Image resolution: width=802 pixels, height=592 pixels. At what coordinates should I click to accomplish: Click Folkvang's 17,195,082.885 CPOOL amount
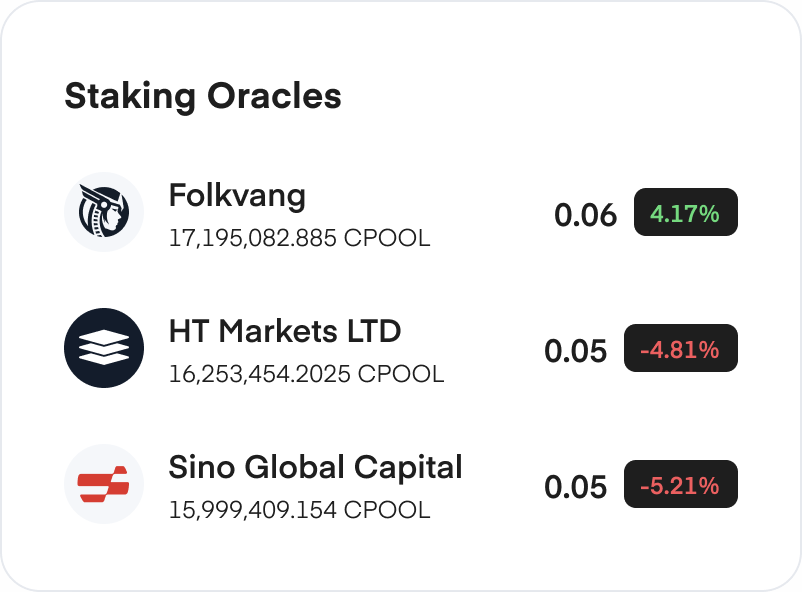(299, 239)
